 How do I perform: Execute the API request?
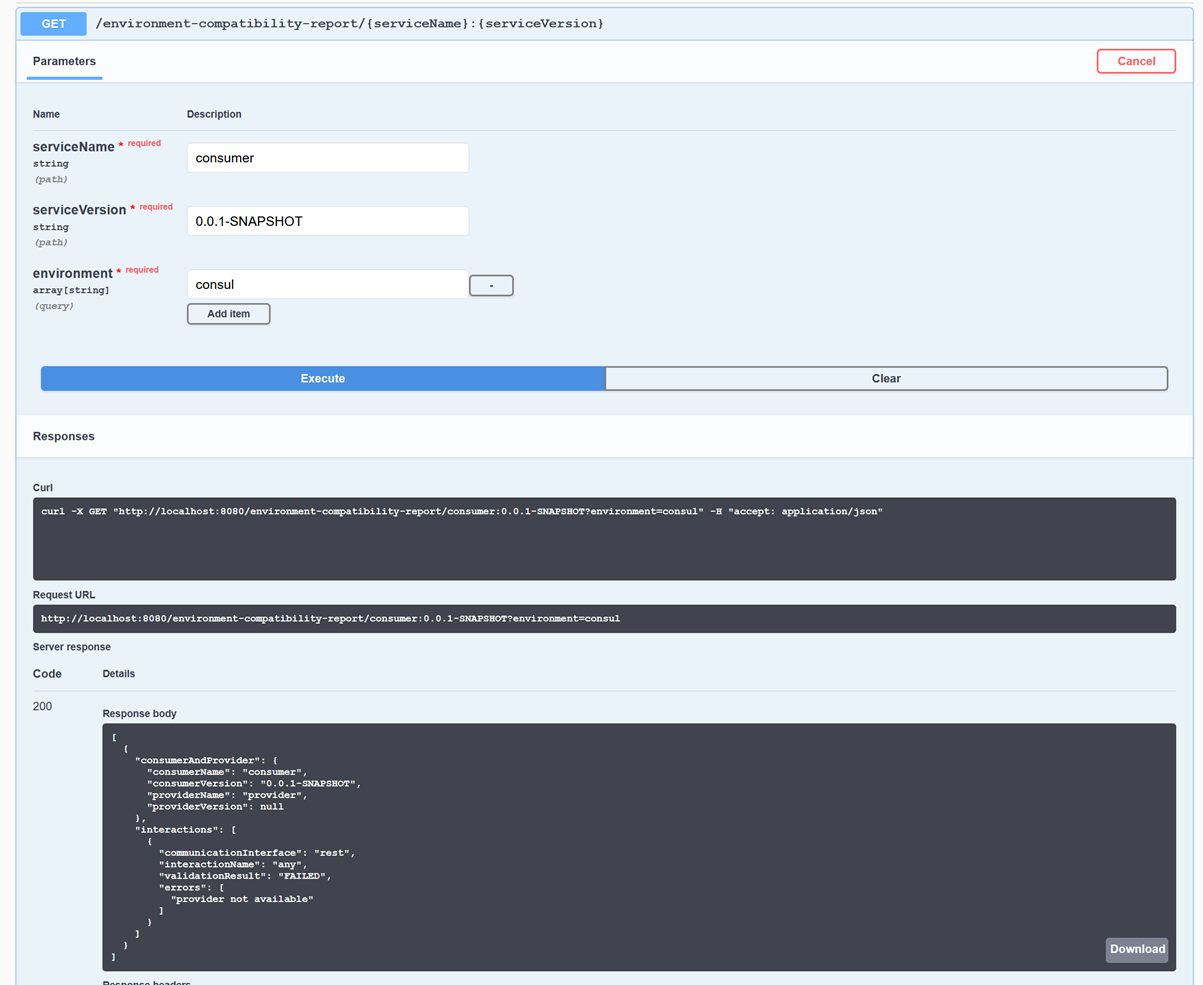click(323, 378)
